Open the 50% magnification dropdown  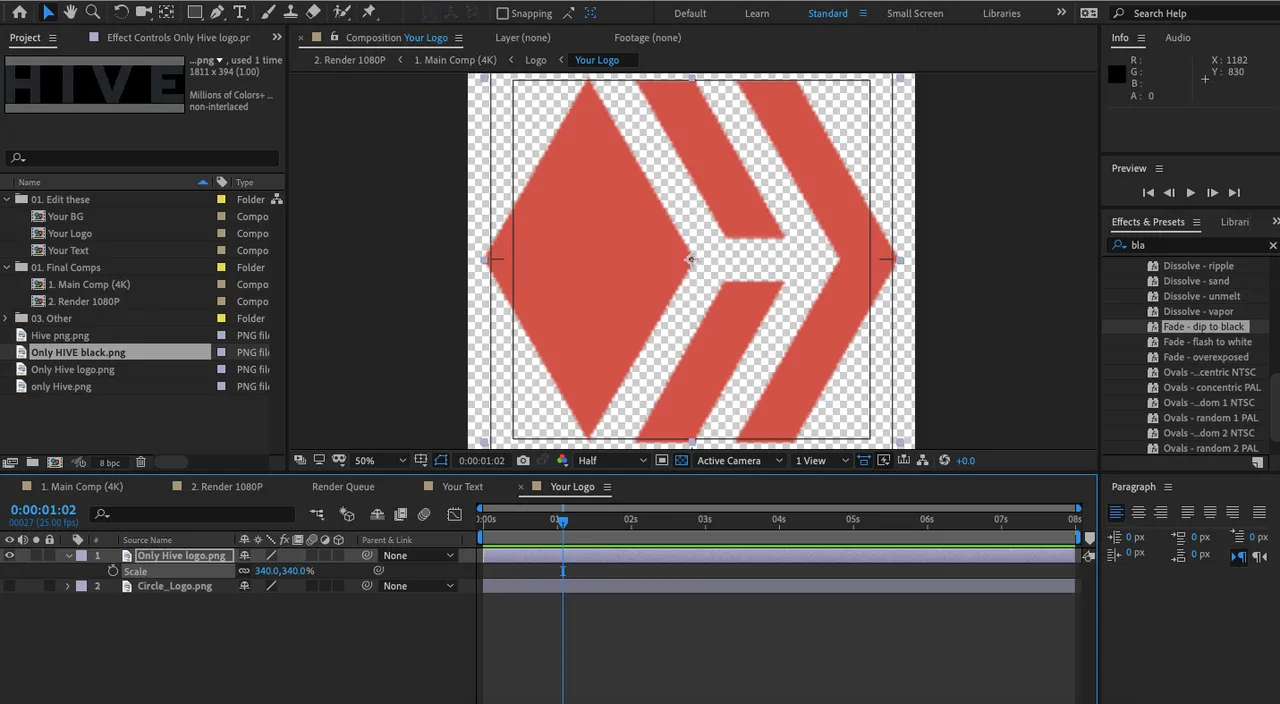[380, 461]
